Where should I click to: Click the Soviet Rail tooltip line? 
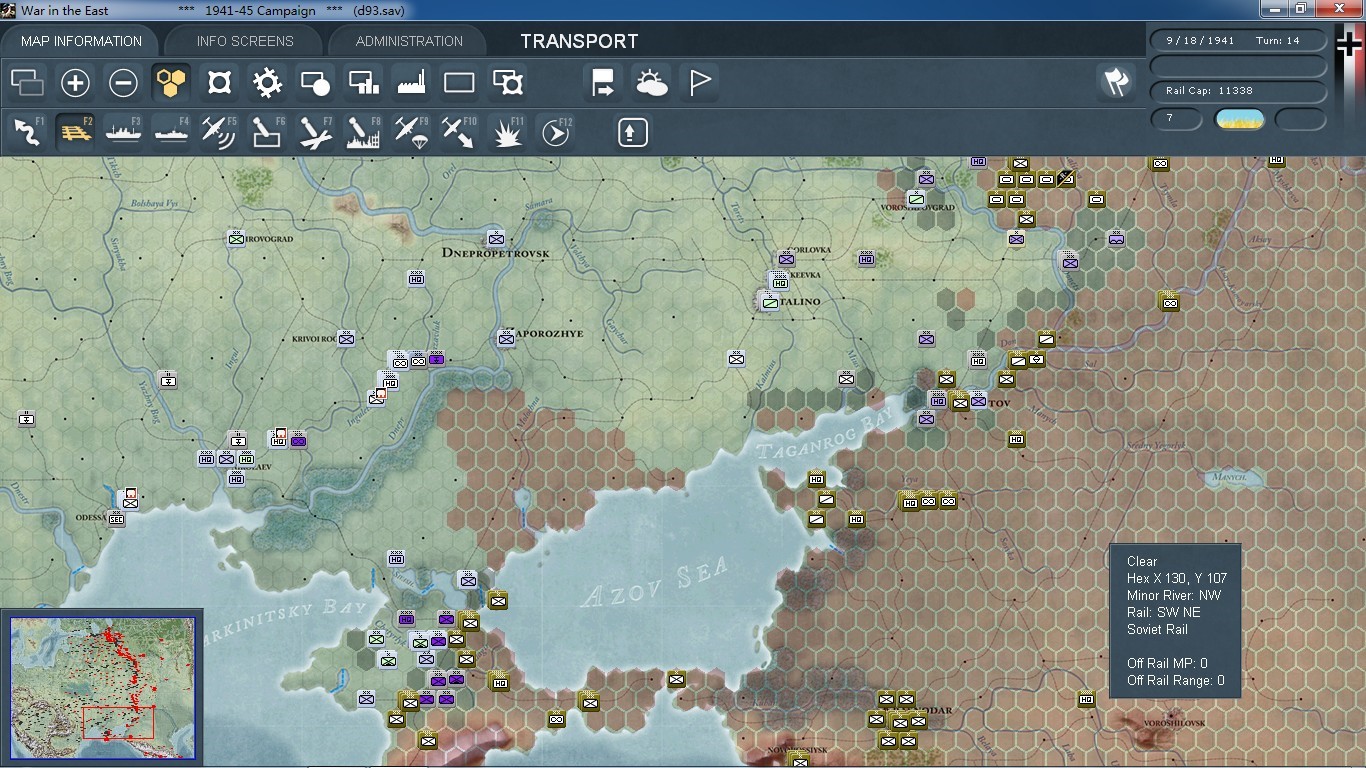point(1157,630)
